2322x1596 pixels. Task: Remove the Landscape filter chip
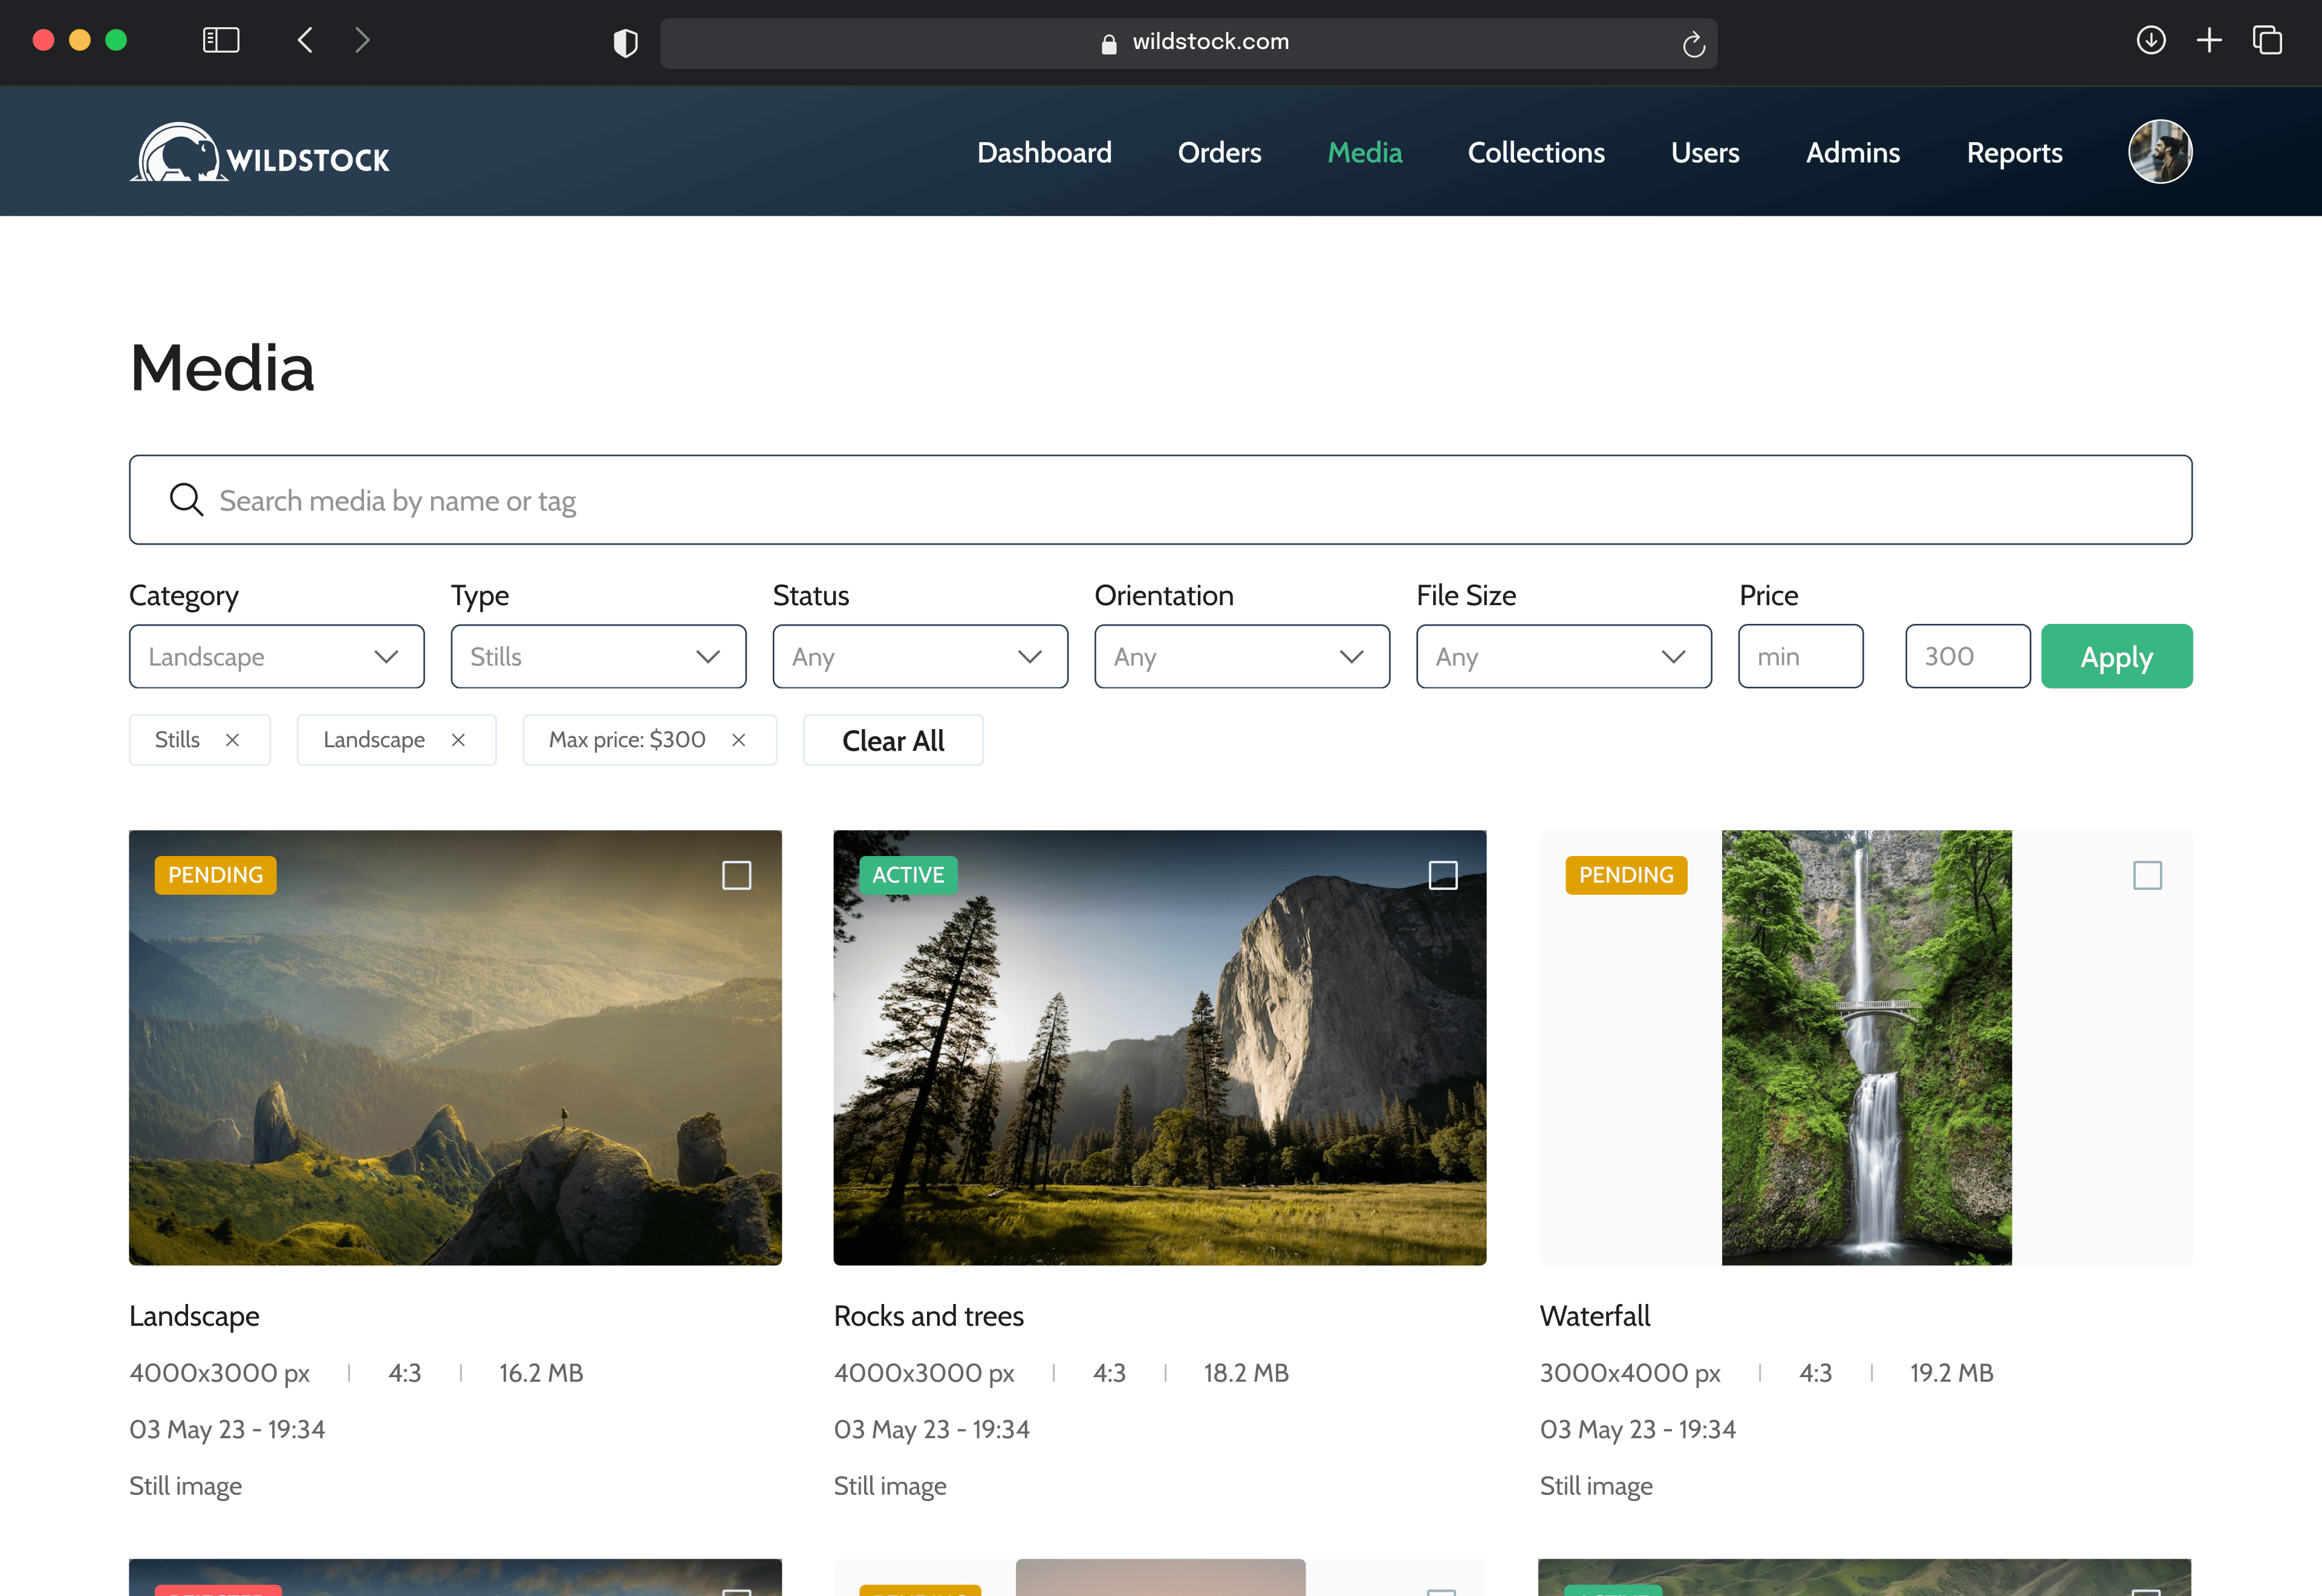coord(458,740)
